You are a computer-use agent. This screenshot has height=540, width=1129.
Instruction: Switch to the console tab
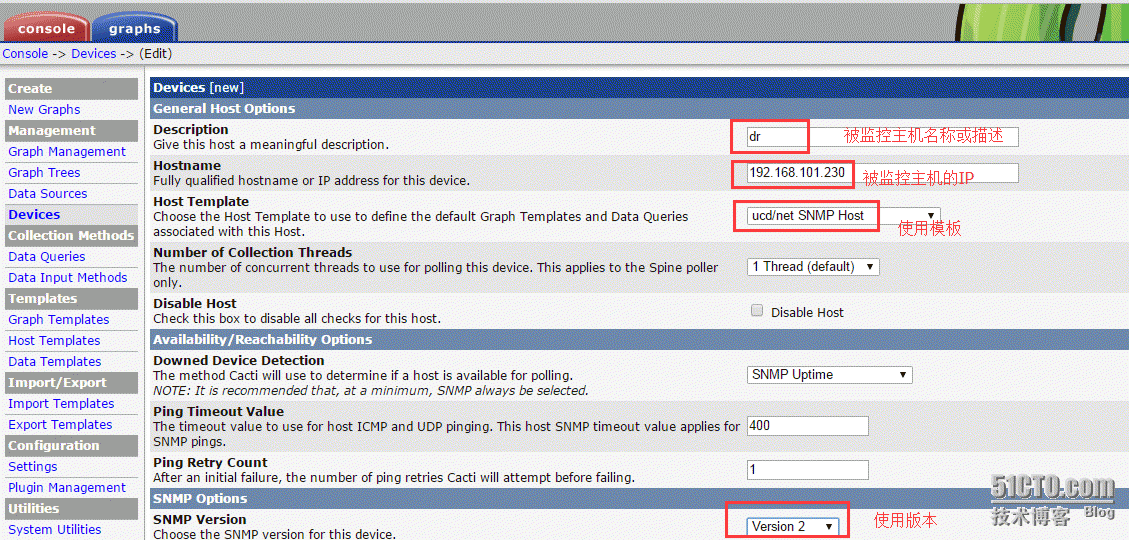46,27
